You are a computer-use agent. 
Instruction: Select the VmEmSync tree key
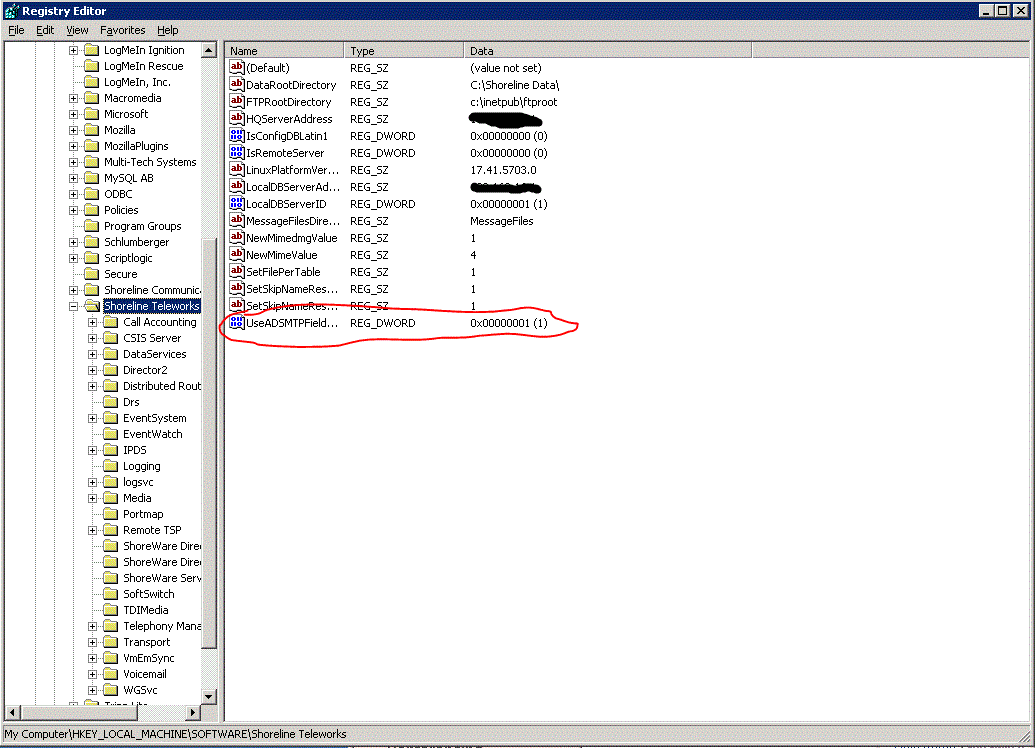click(149, 658)
